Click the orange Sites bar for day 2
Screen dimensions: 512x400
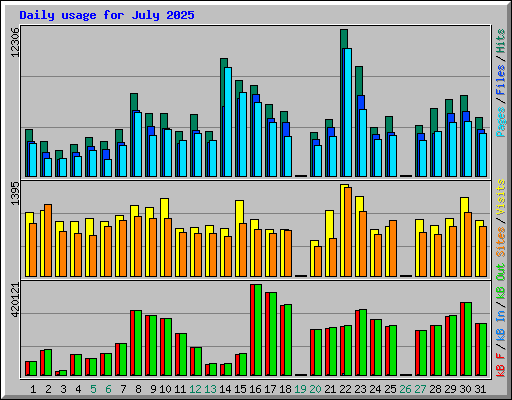pos(48,240)
